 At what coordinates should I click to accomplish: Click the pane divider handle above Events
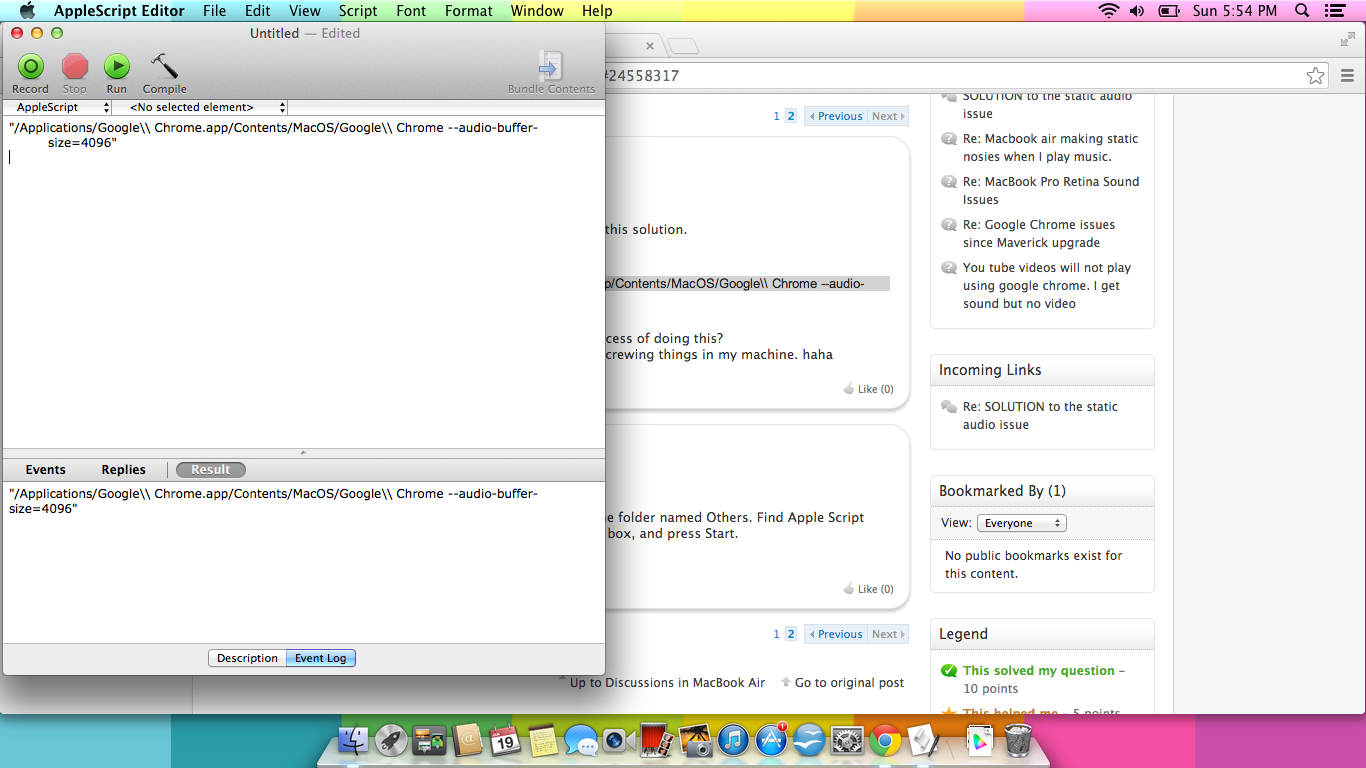click(304, 453)
